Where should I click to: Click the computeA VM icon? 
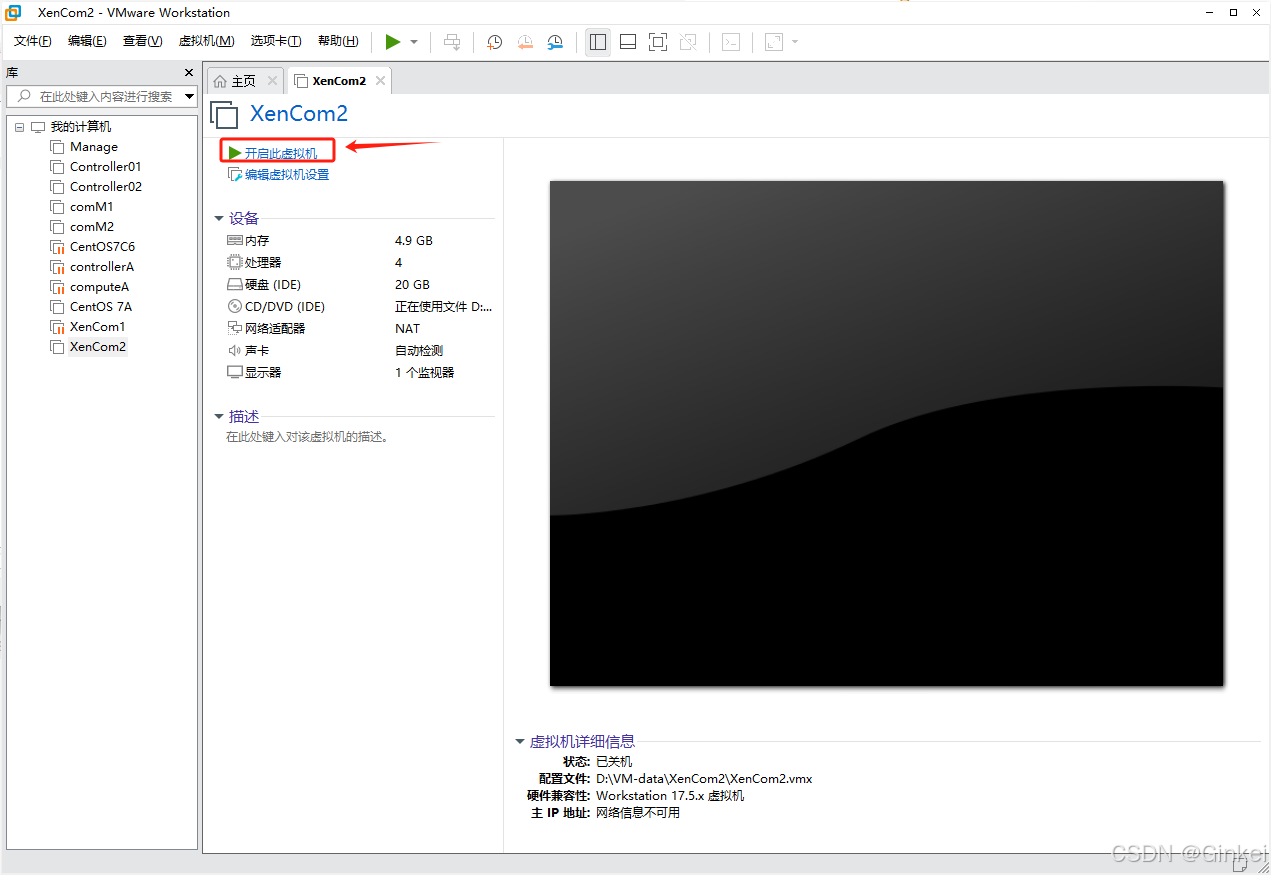[x=57, y=287]
